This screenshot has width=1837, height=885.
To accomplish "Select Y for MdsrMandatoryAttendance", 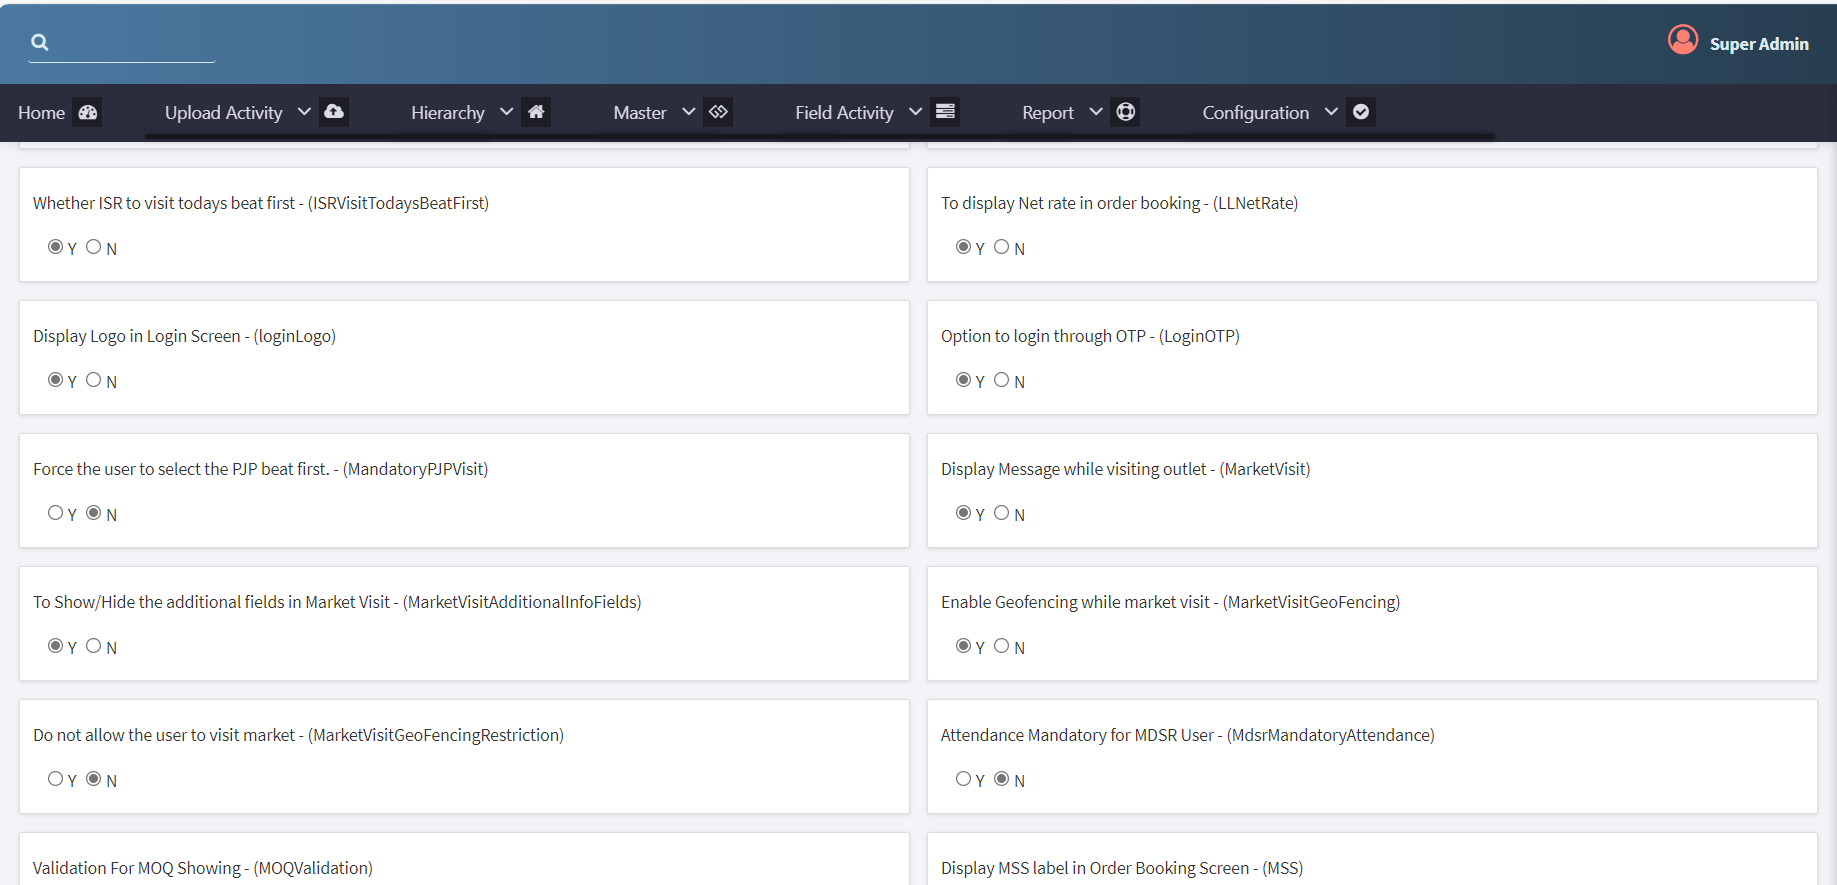I will (963, 779).
